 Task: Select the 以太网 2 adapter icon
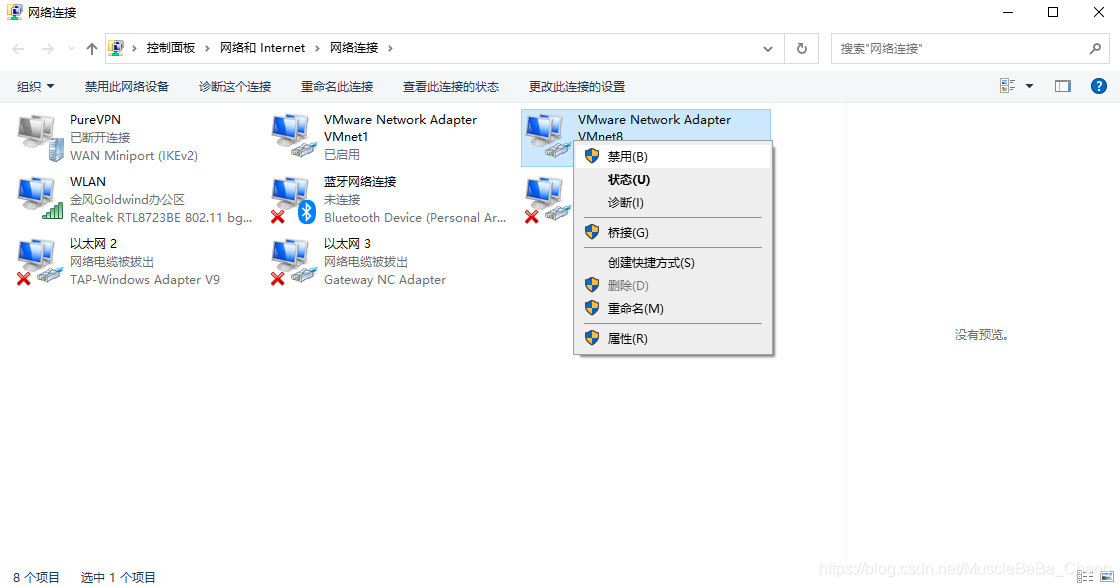40,261
